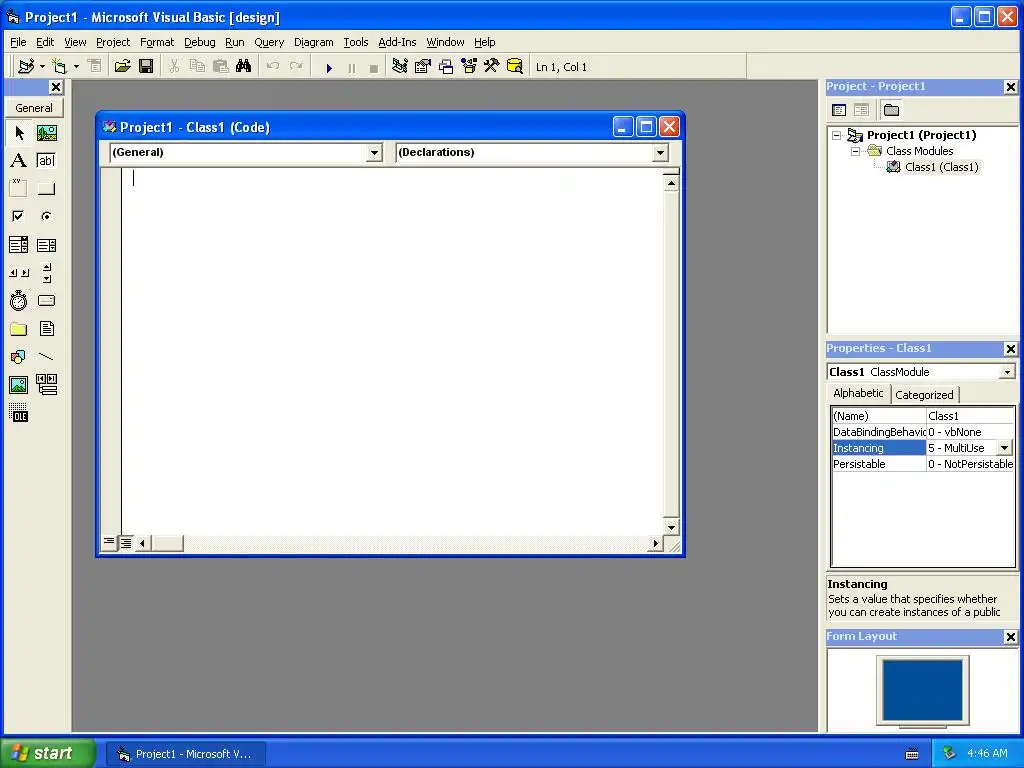This screenshot has height=768, width=1024.
Task: Open the (Declarations) procedure dropdown
Action: 660,153
